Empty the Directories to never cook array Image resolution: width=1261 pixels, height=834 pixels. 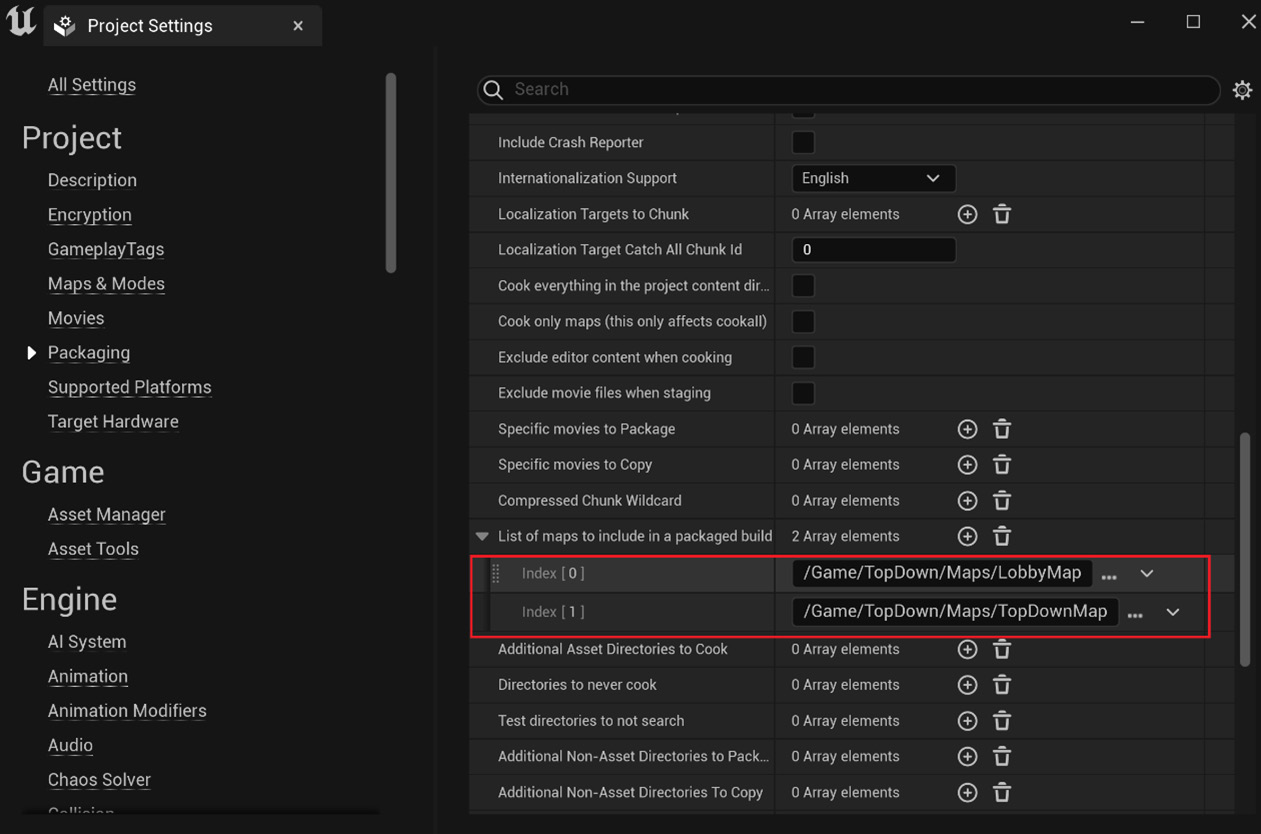pyautogui.click(x=1002, y=685)
